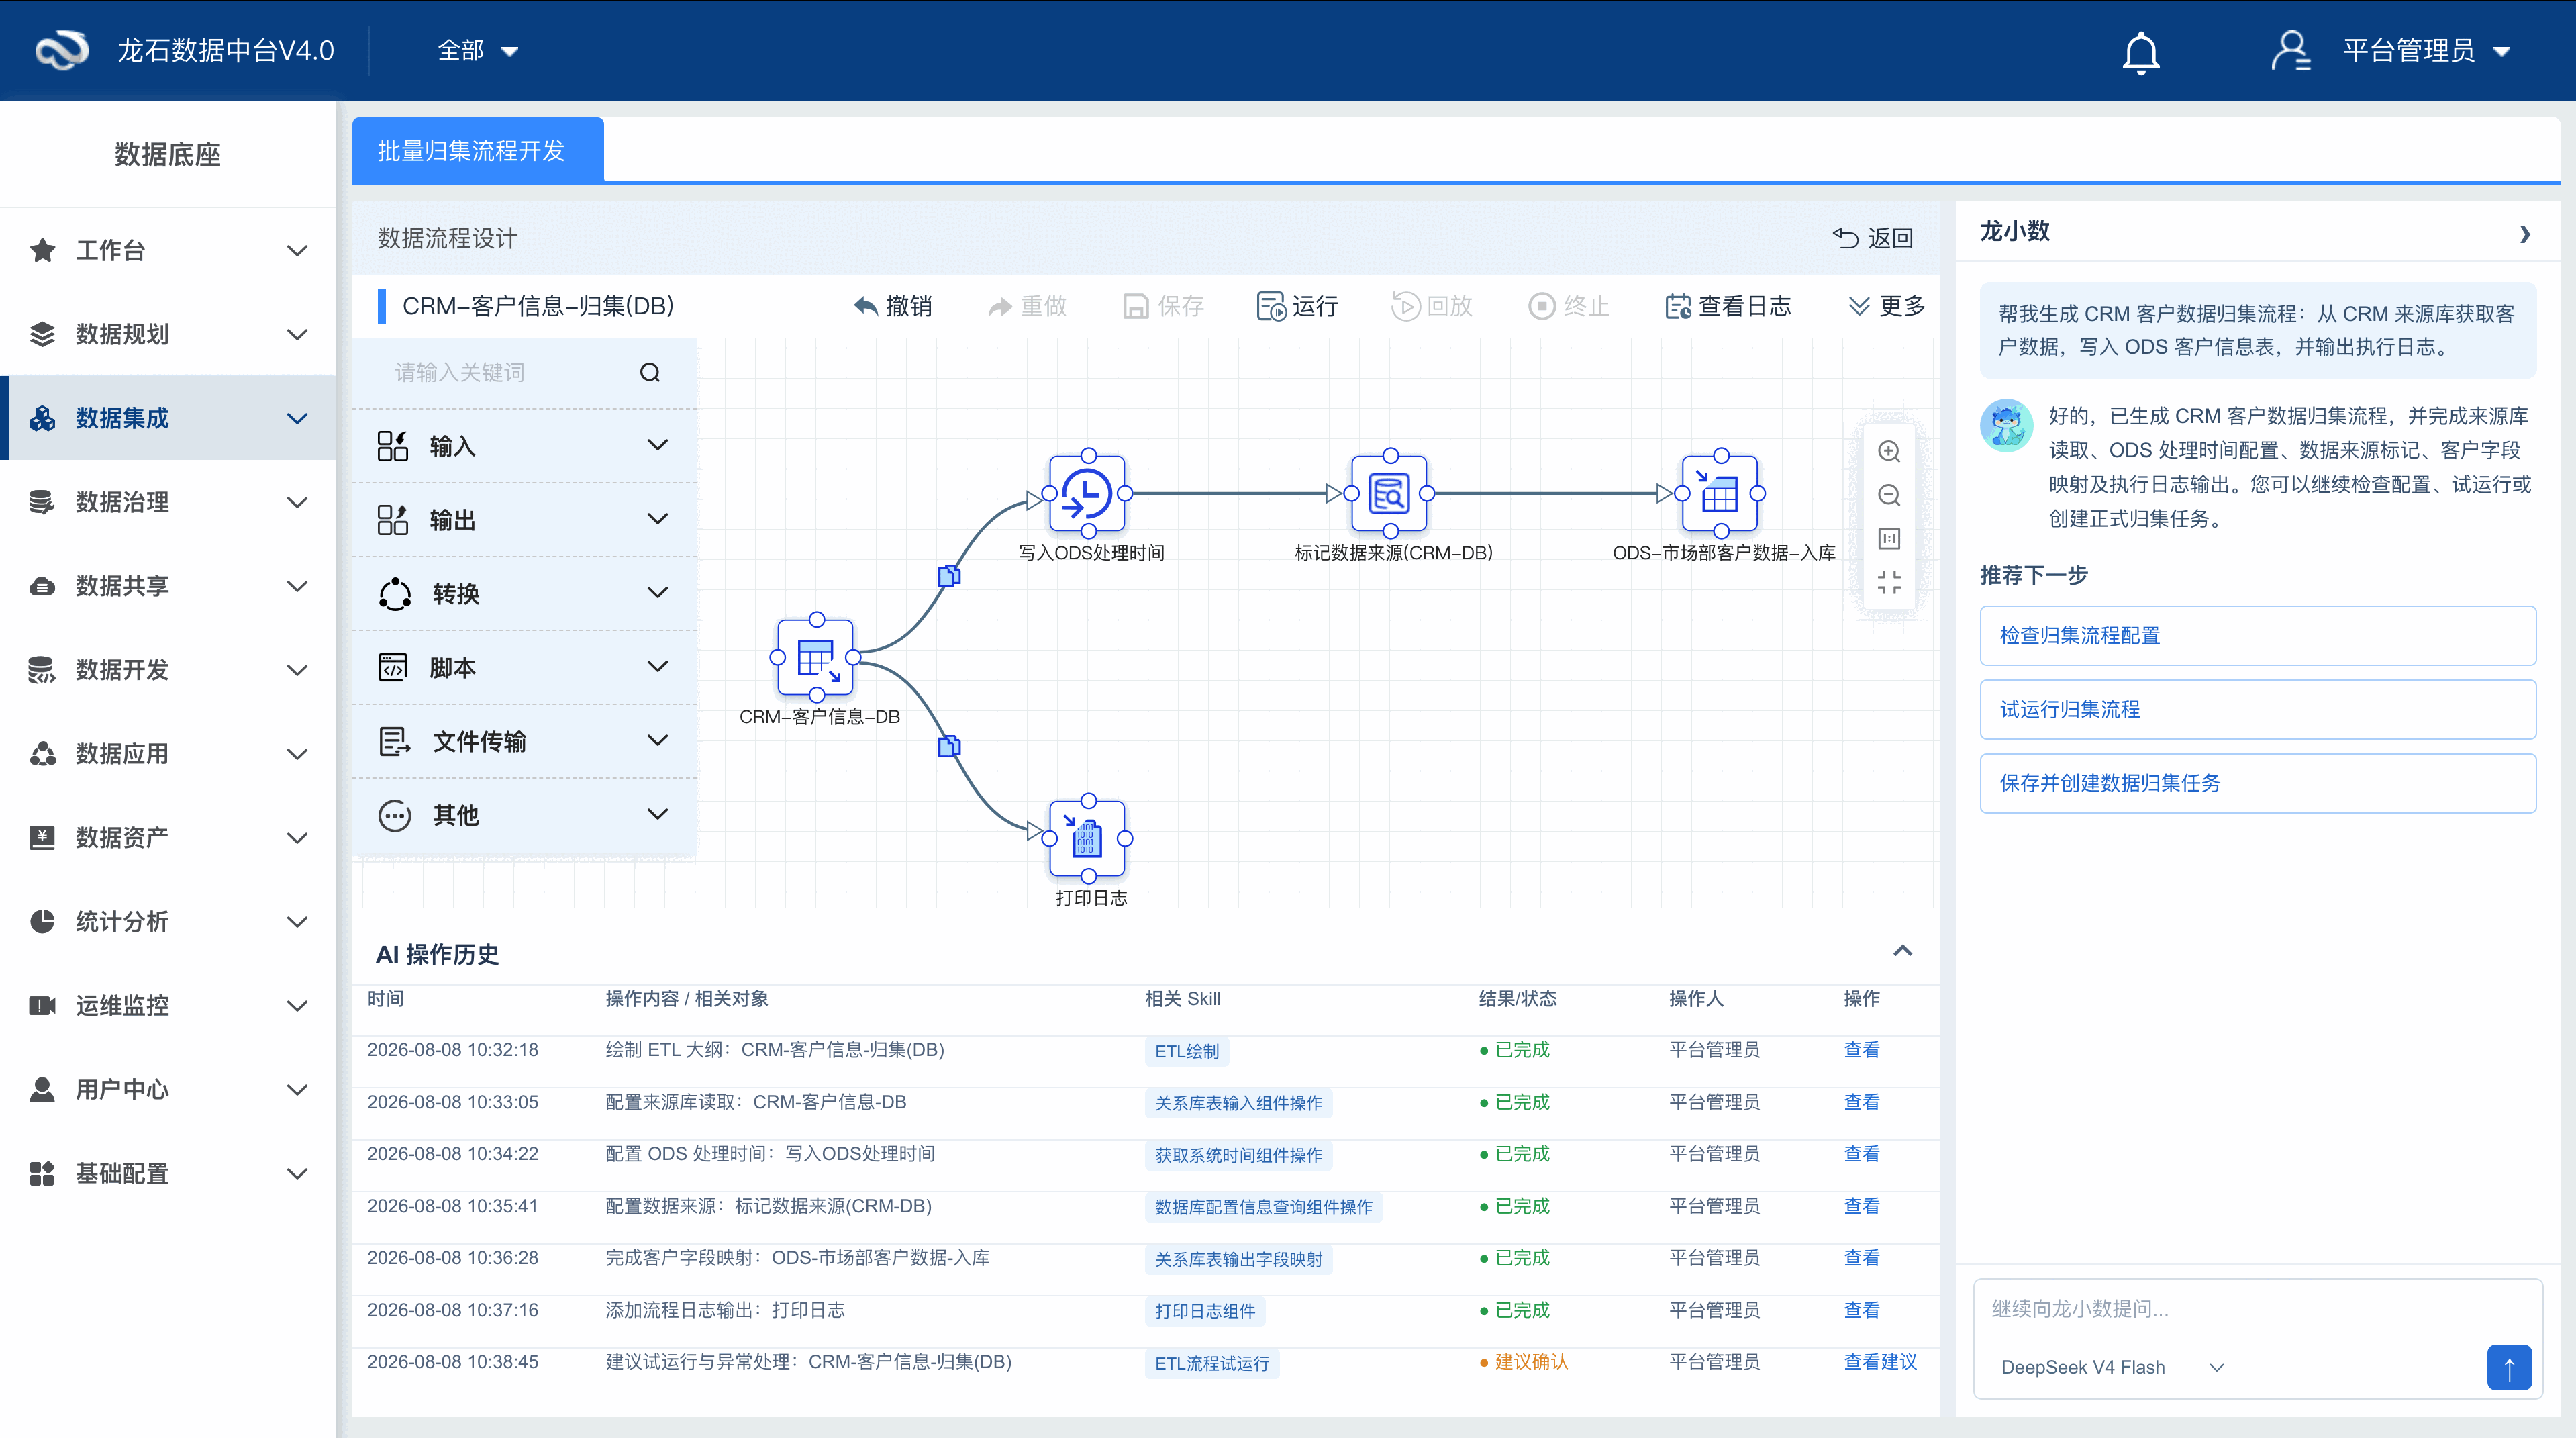Focus the 继续向龙小数提问 input box
The width and height of the screenshot is (2576, 1438).
coord(2257,1309)
